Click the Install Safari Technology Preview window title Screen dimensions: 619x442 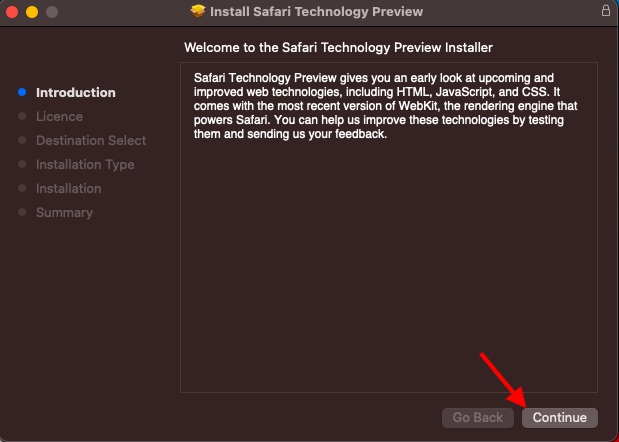316,11
